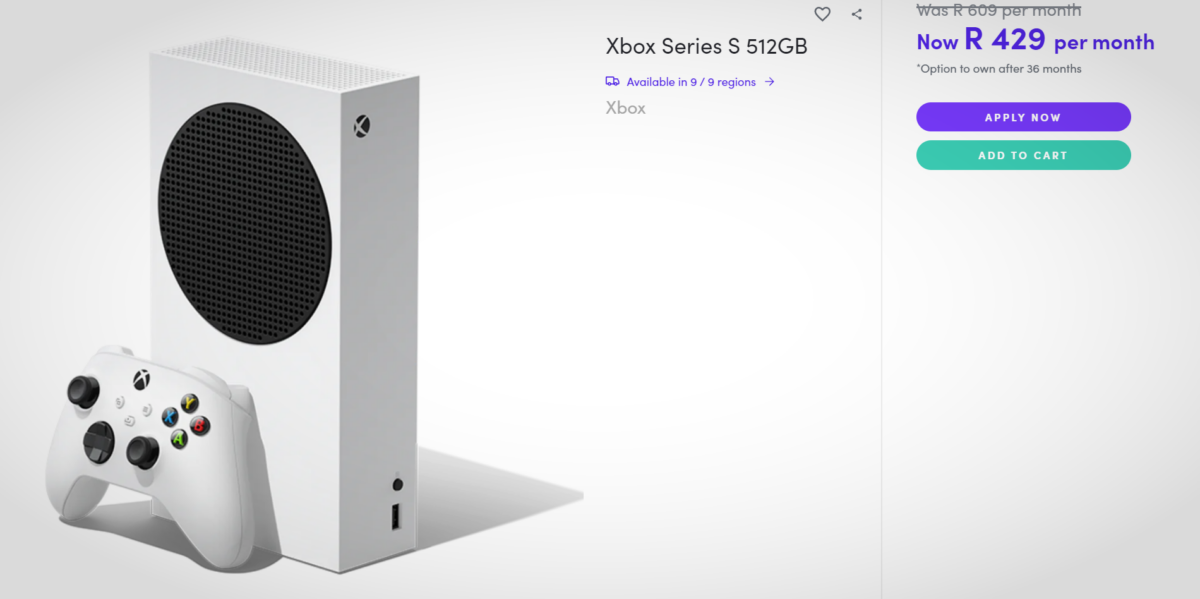The width and height of the screenshot is (1200, 599).
Task: Click the arrow next to regions availability
Action: pyautogui.click(x=769, y=82)
